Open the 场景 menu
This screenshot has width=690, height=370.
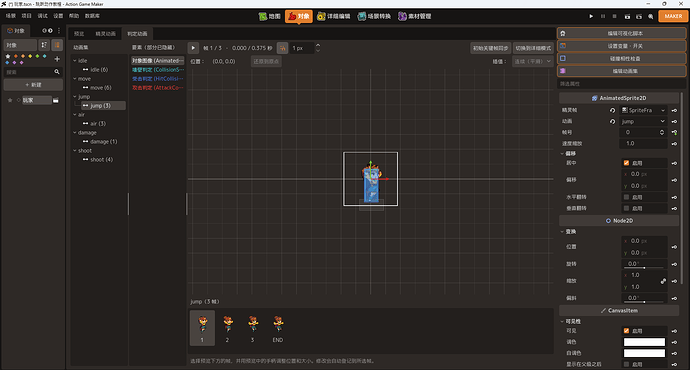[11, 16]
